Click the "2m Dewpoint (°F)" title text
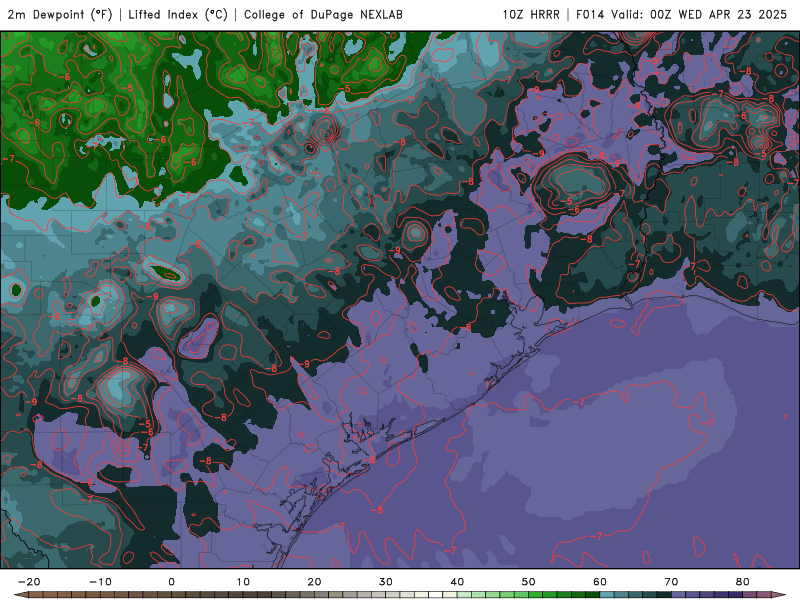 click(x=60, y=15)
